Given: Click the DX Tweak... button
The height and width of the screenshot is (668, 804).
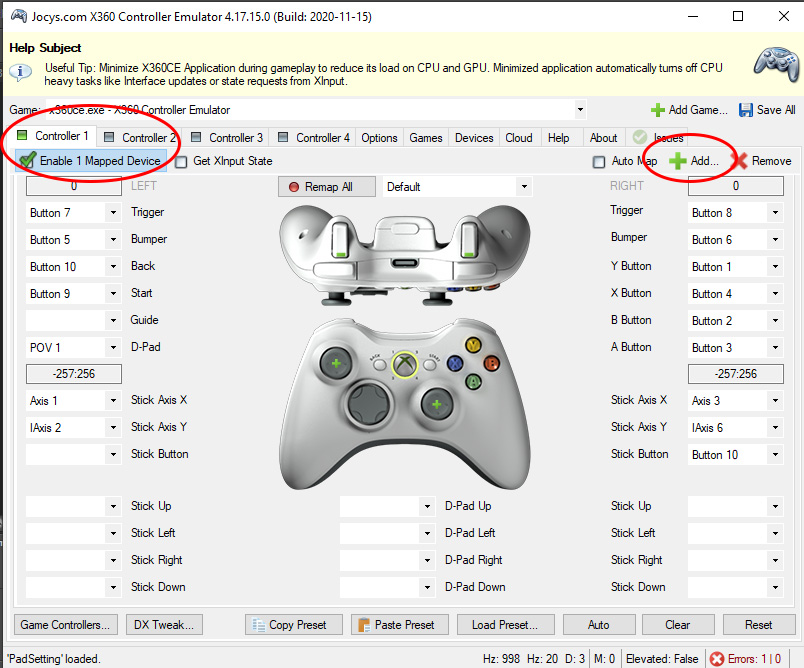Looking at the screenshot, I should (x=164, y=625).
